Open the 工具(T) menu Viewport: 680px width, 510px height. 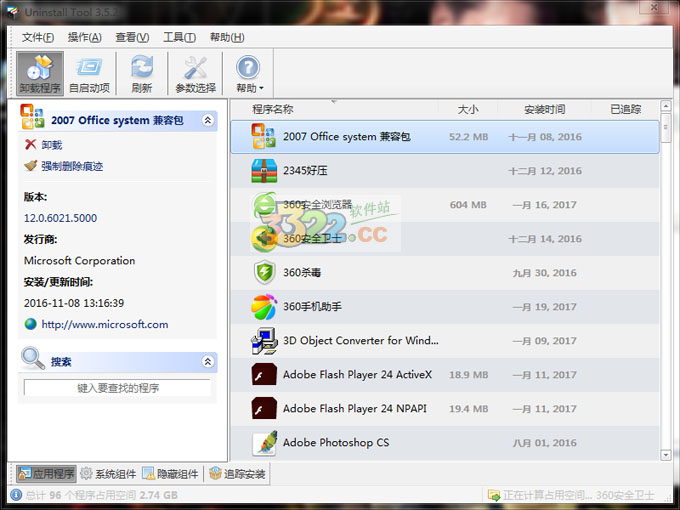[x=180, y=38]
